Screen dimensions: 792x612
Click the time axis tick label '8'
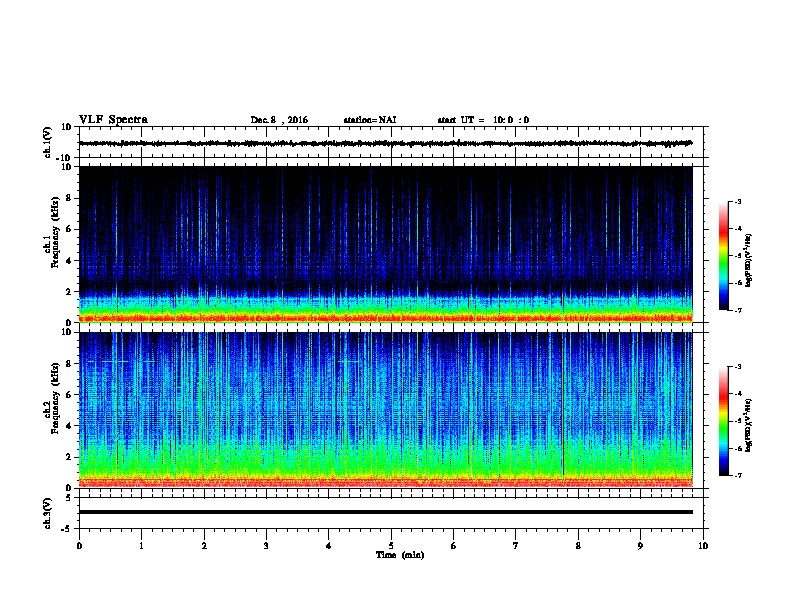(x=578, y=546)
